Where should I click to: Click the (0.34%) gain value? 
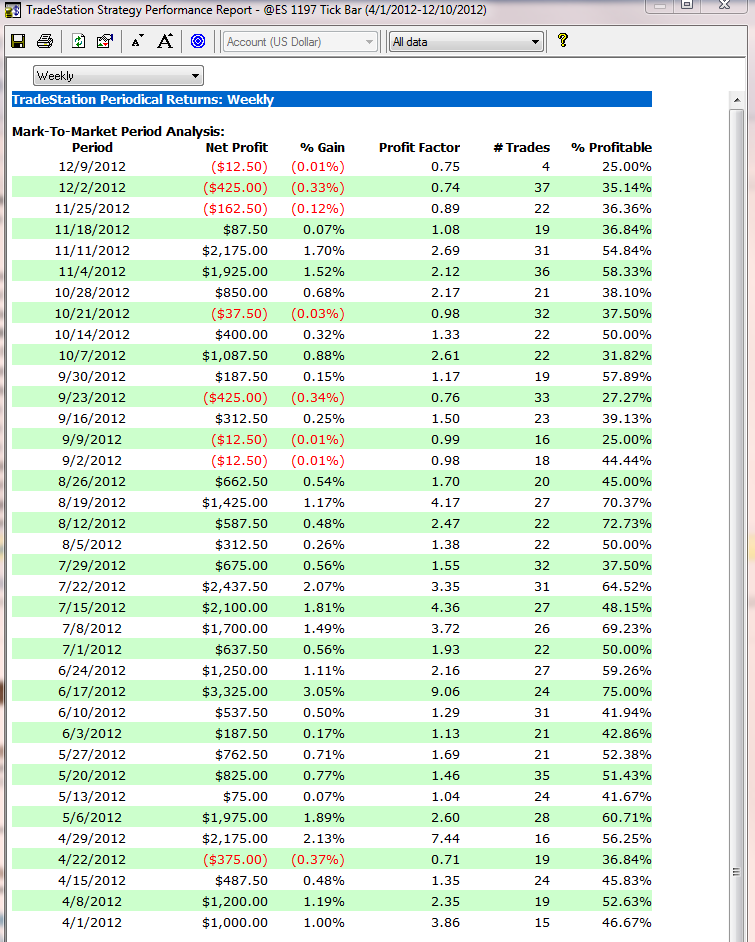[318, 398]
